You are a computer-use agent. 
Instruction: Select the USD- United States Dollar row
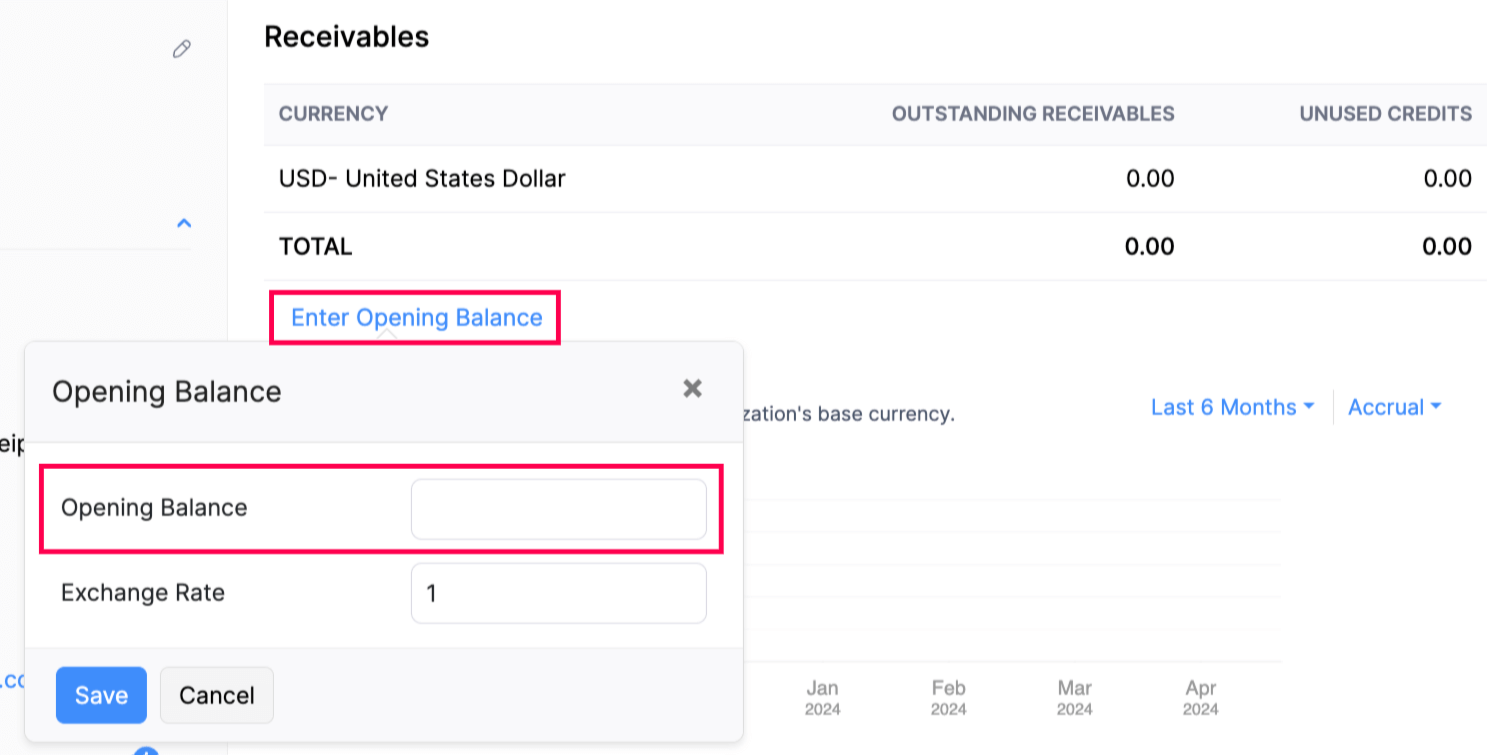point(422,178)
